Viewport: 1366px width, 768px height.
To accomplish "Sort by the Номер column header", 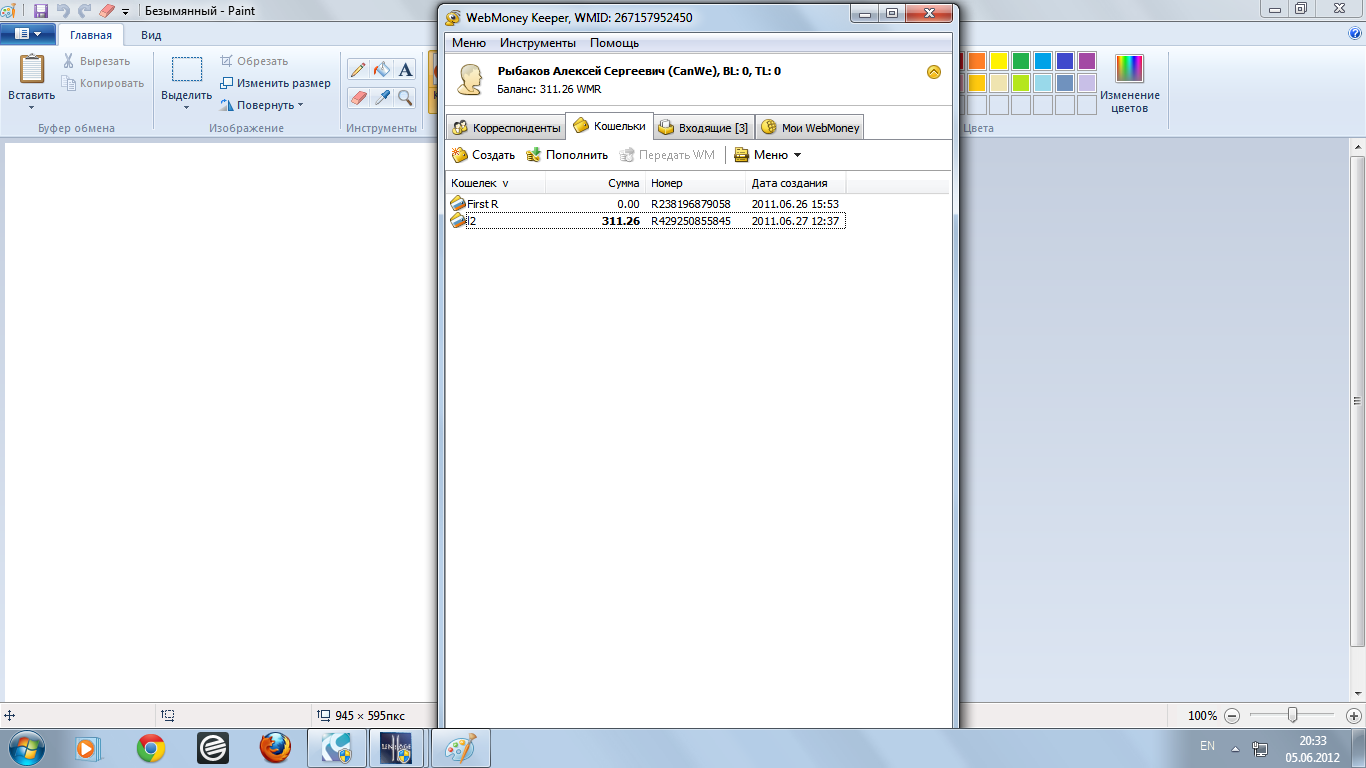I will coord(695,183).
